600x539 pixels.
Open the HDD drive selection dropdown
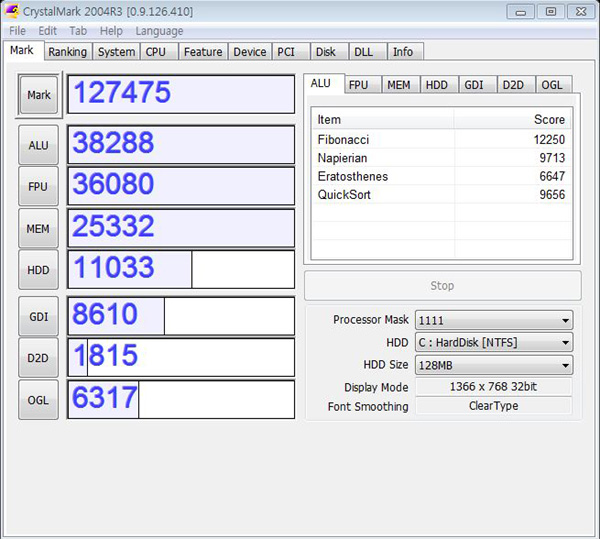point(493,343)
